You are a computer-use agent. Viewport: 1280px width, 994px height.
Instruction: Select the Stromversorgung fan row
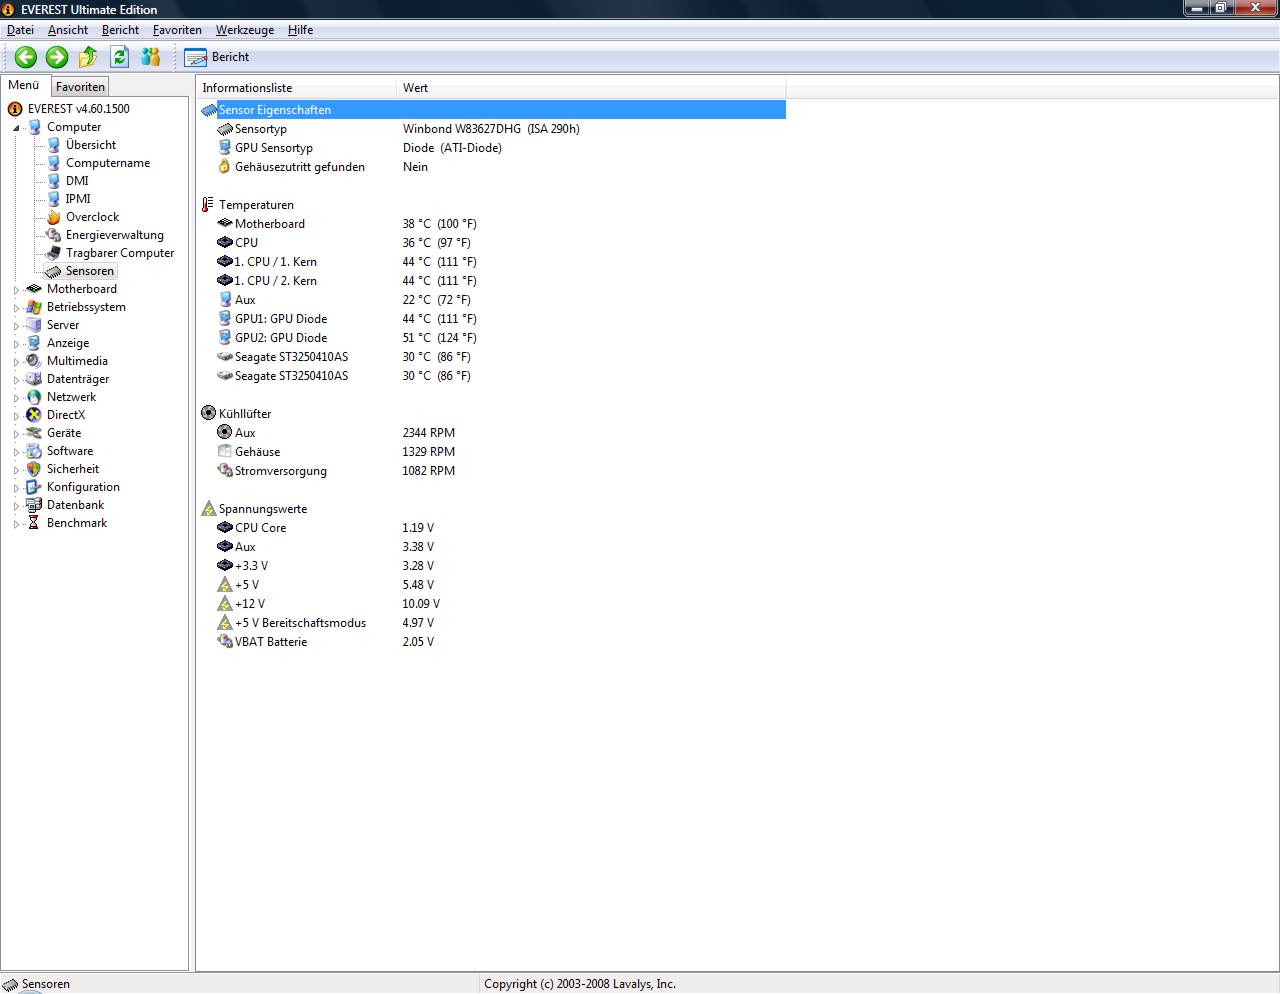[493, 471]
